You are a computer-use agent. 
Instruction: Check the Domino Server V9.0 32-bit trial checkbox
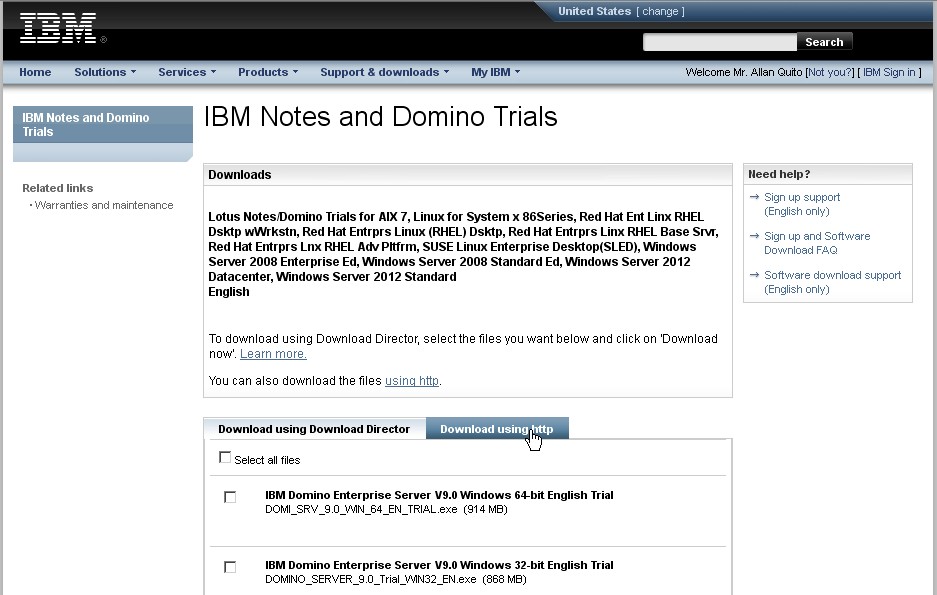[x=230, y=566]
